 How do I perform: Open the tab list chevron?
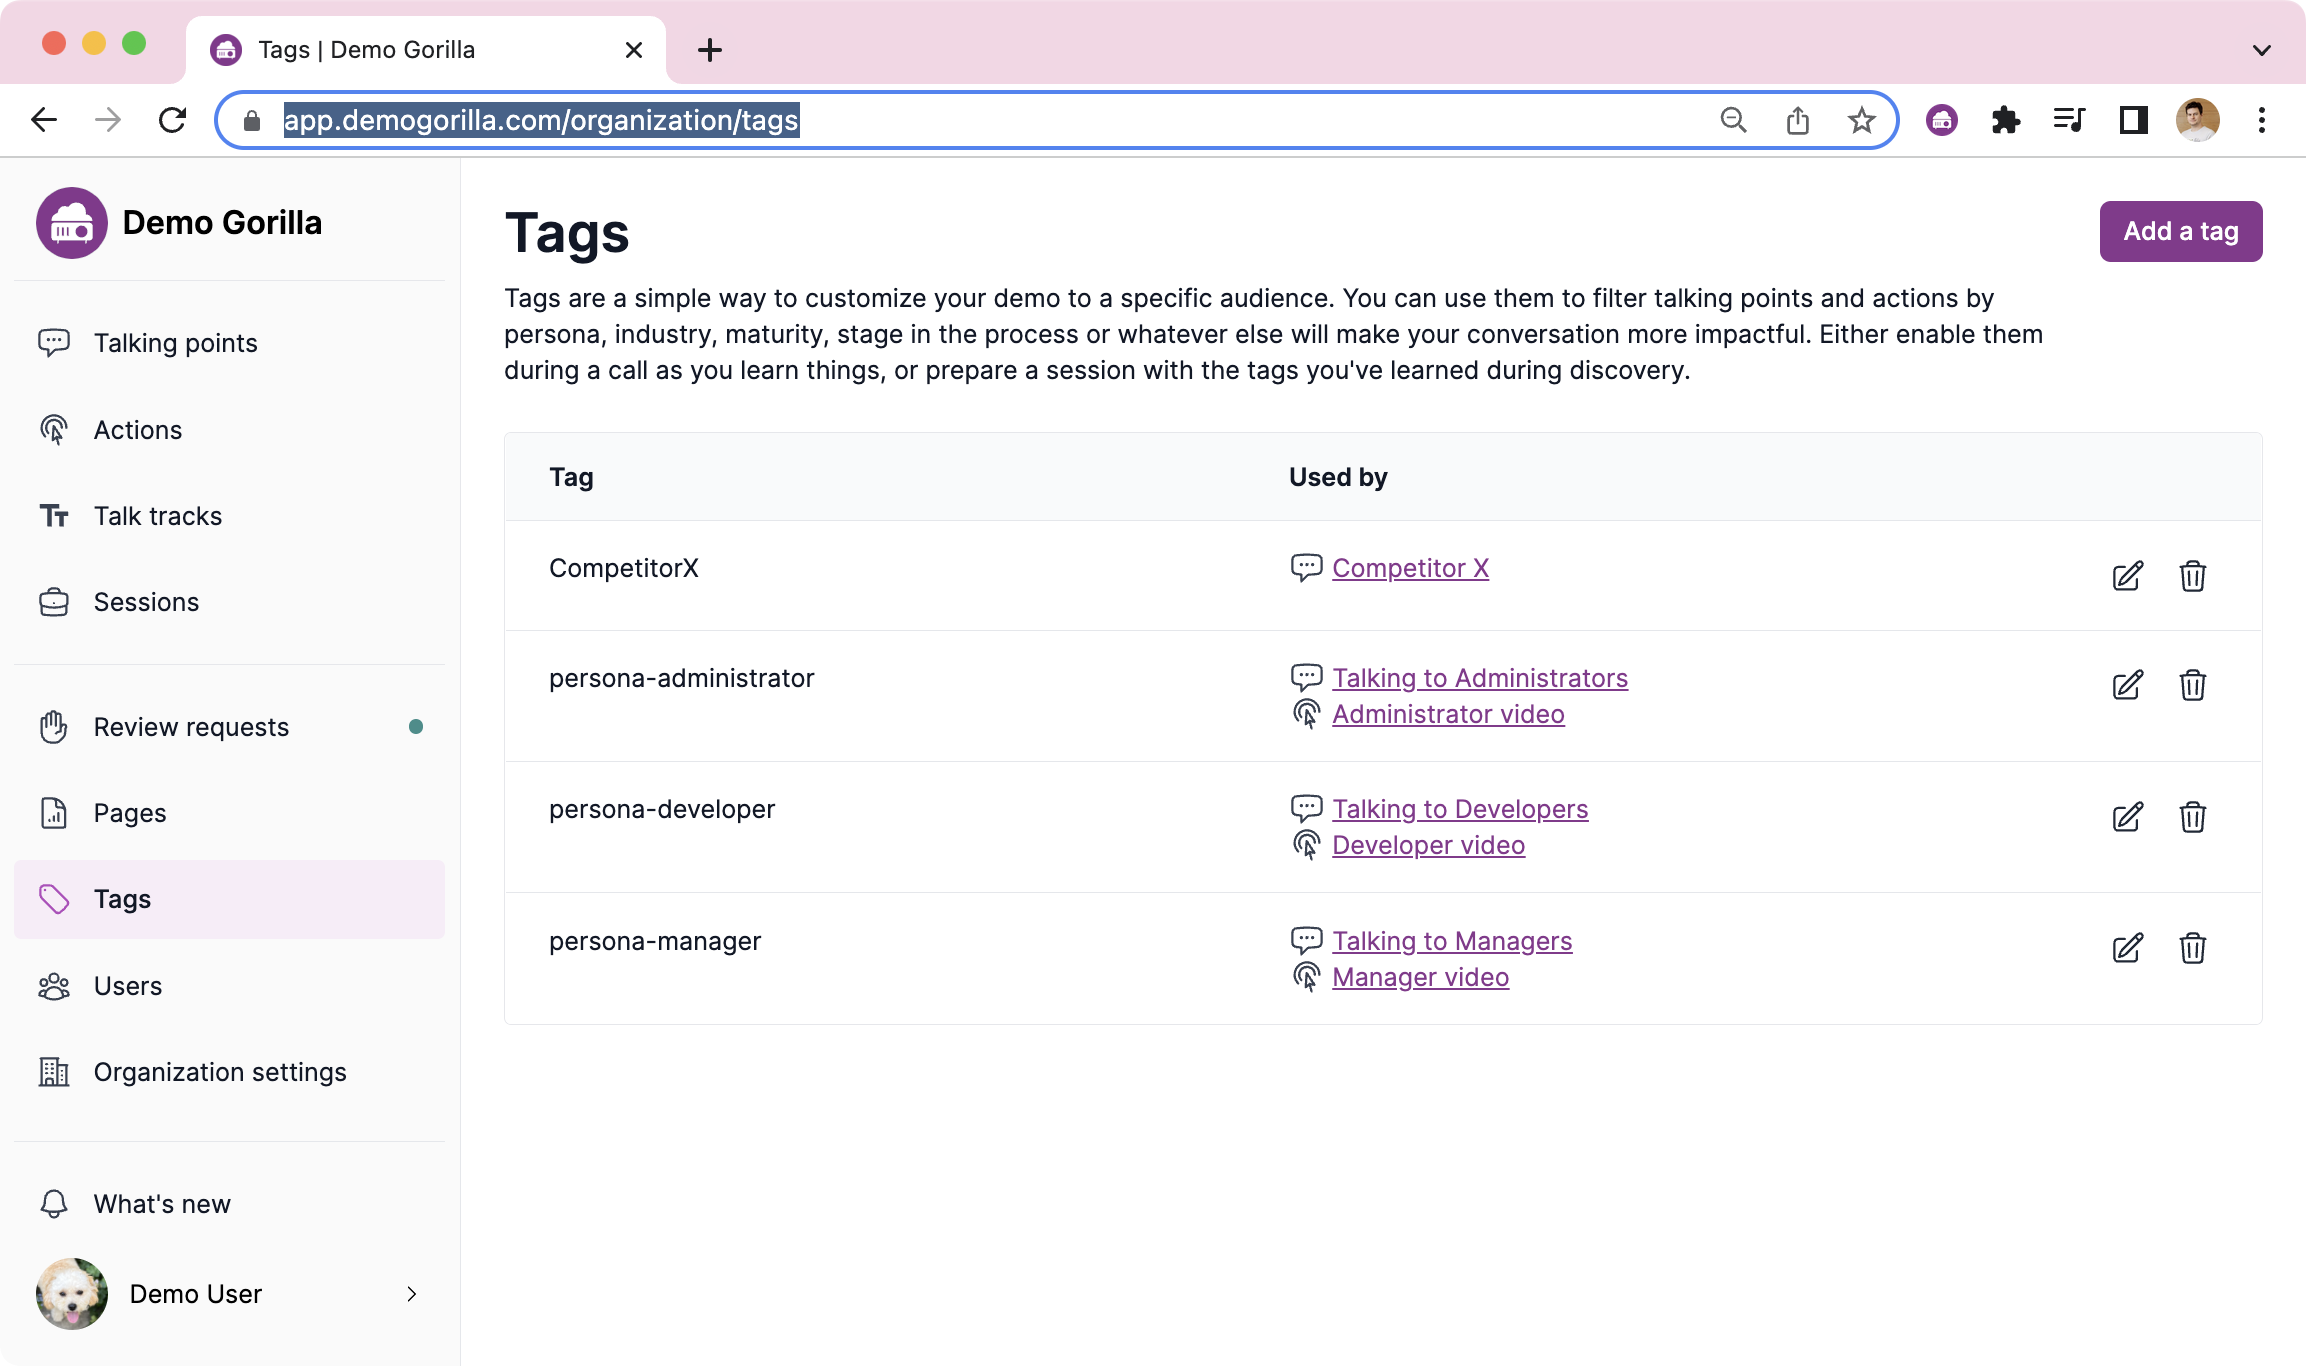pyautogui.click(x=2261, y=49)
